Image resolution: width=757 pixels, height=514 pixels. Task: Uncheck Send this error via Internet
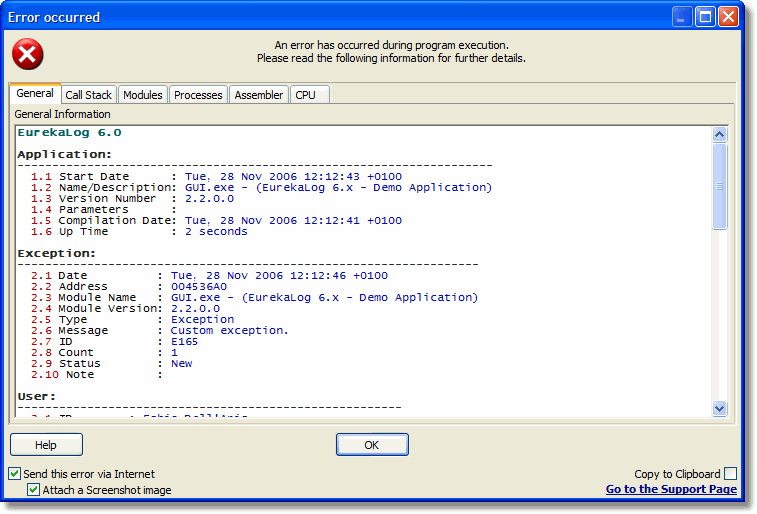coord(14,473)
